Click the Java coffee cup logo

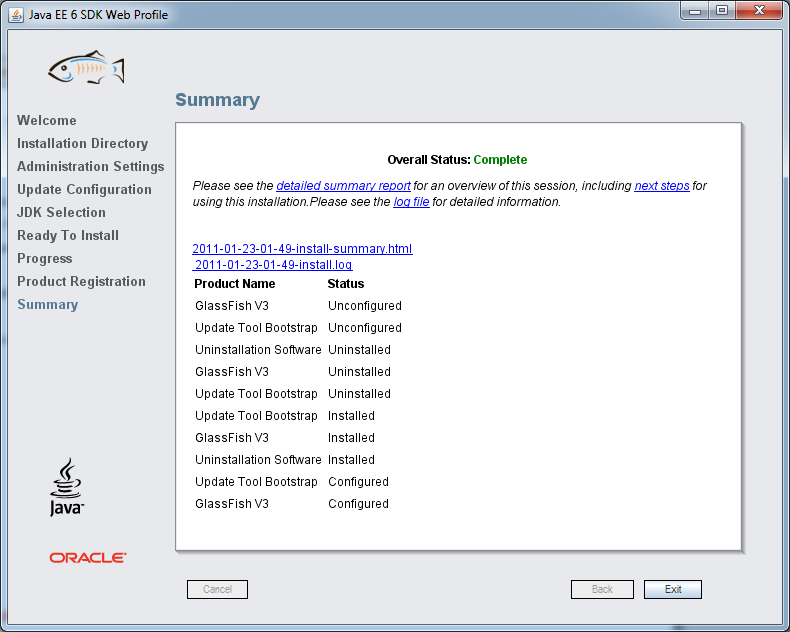[67, 486]
